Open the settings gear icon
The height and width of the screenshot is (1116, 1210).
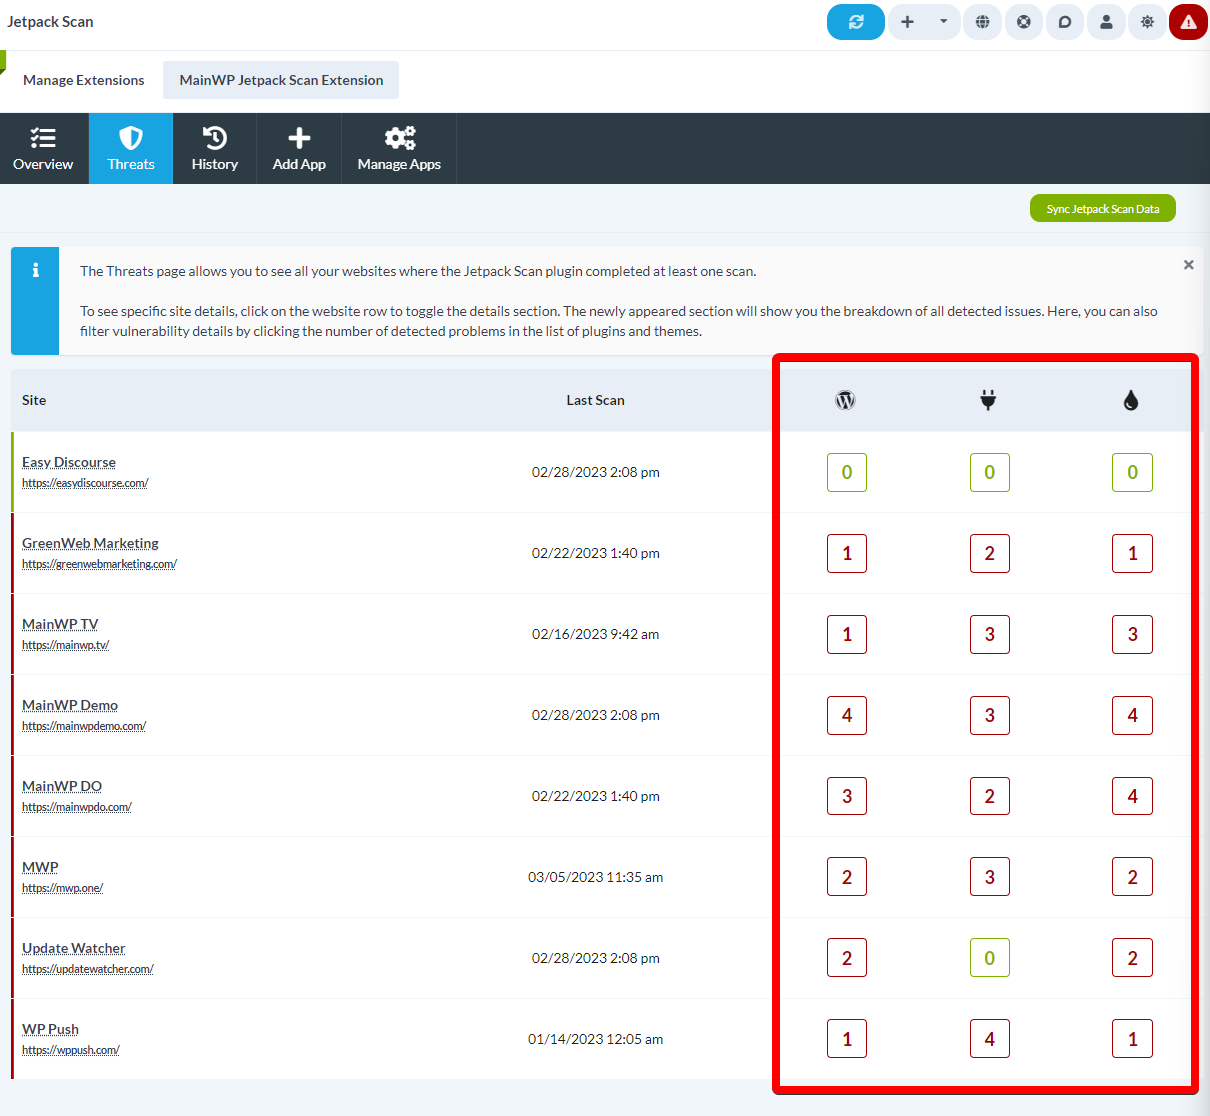point(1146,21)
